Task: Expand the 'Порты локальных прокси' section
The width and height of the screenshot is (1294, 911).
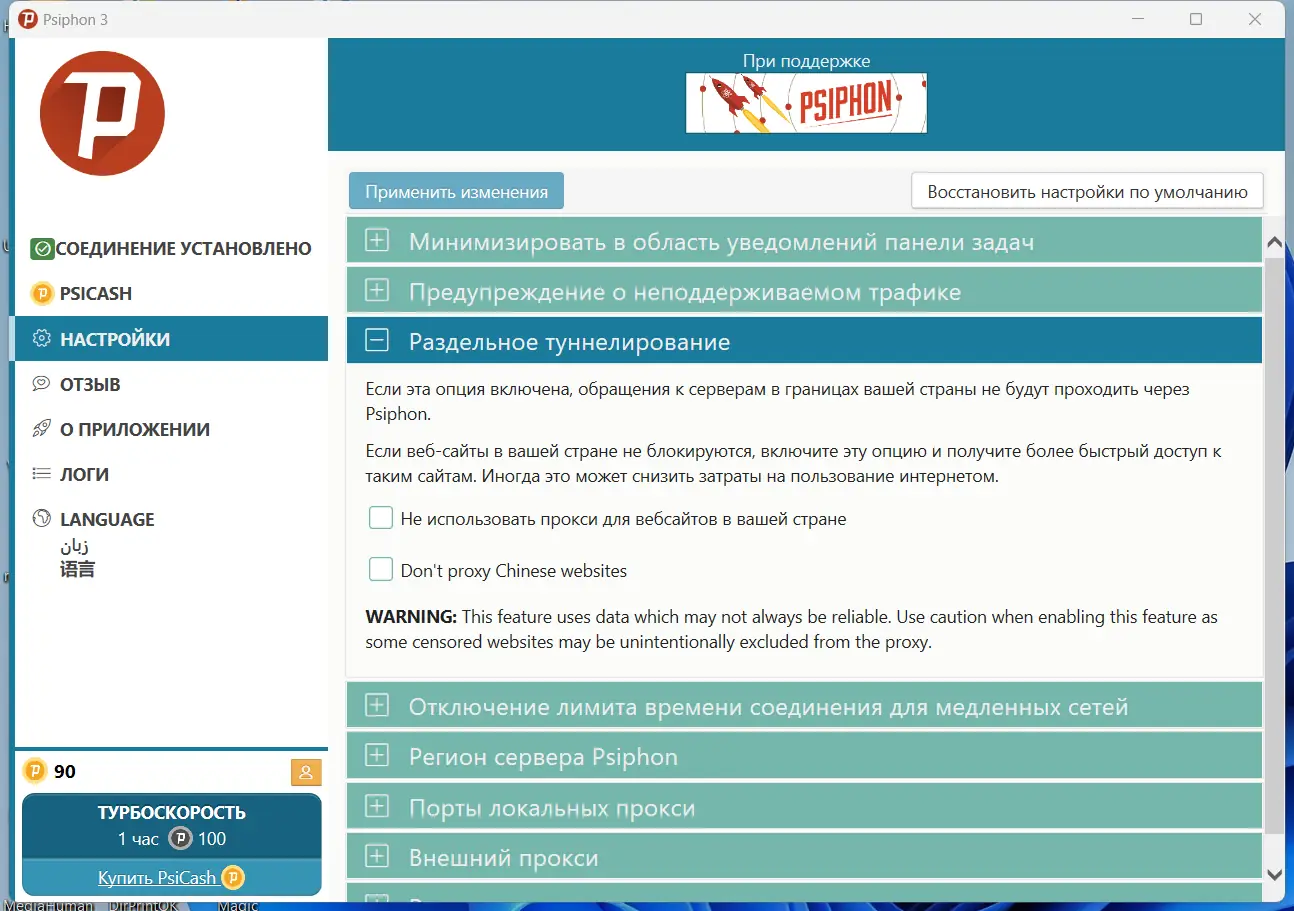Action: click(804, 807)
